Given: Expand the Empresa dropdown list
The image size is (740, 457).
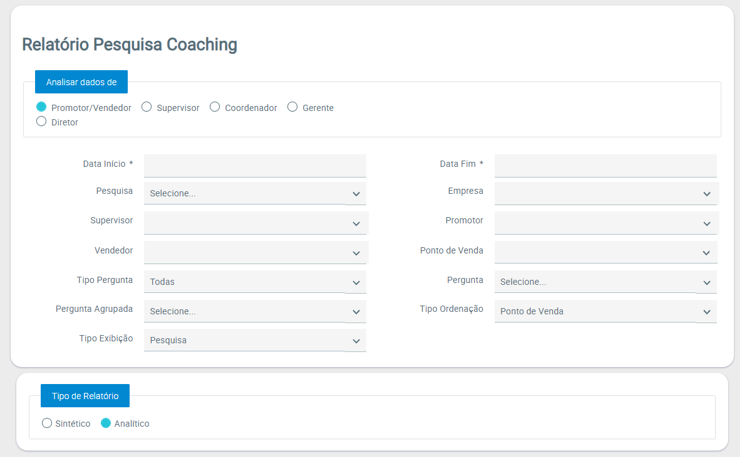Looking at the screenshot, I should coord(605,193).
